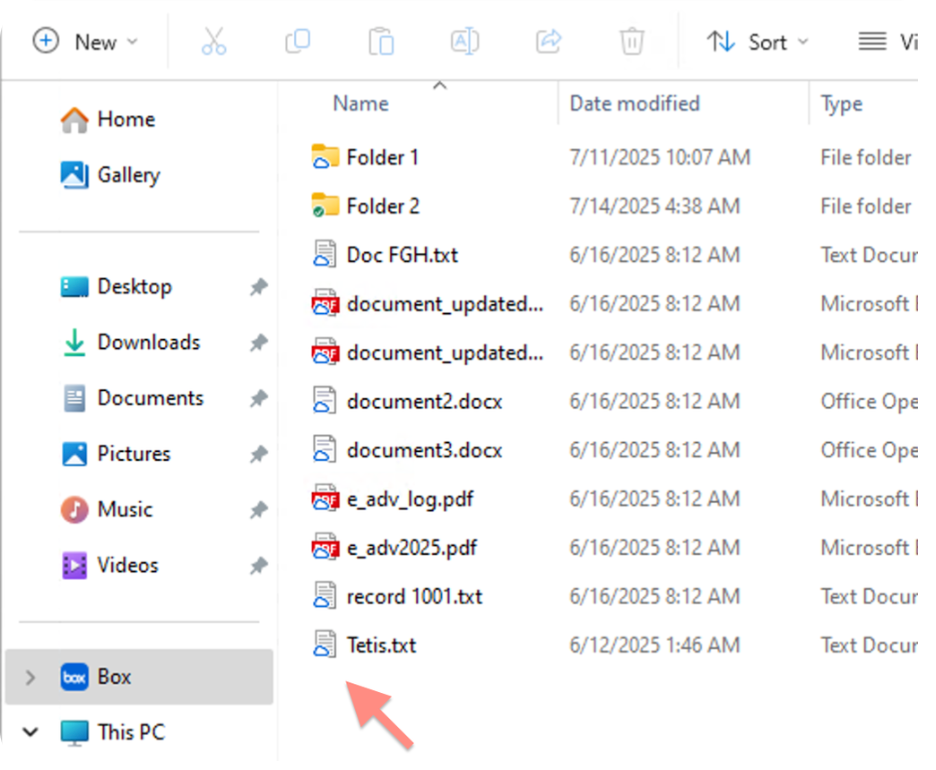Open the New dropdown menu
Screen dimensions: 936x770
[85, 42]
